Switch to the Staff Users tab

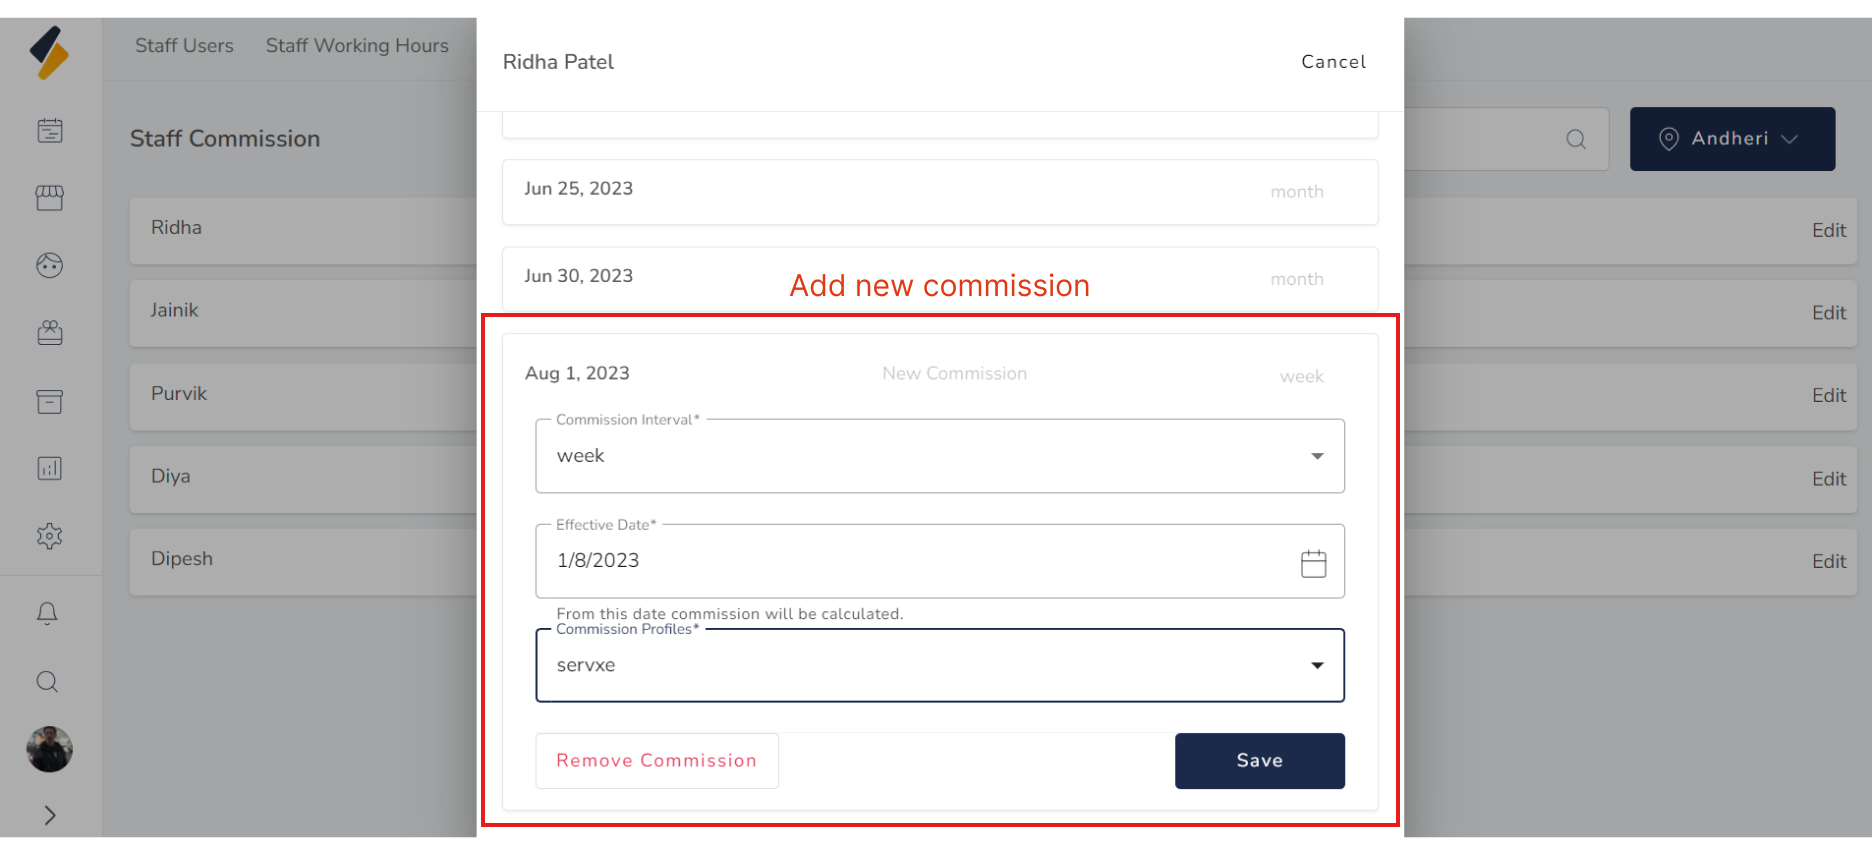coord(184,46)
